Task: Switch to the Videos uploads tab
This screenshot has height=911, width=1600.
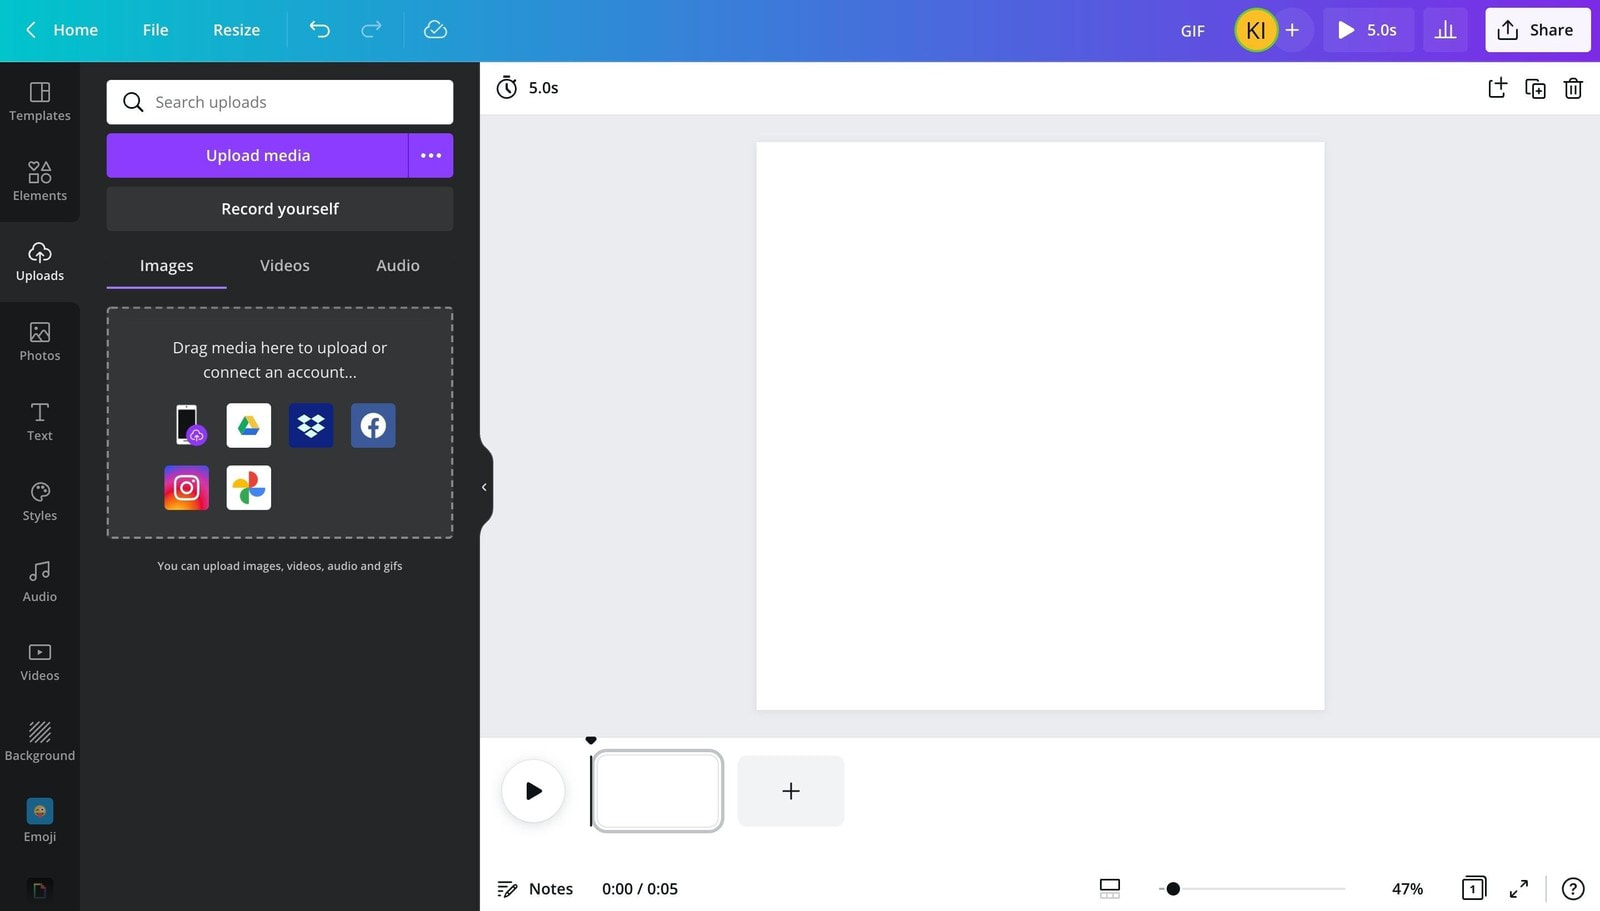Action: 284,265
